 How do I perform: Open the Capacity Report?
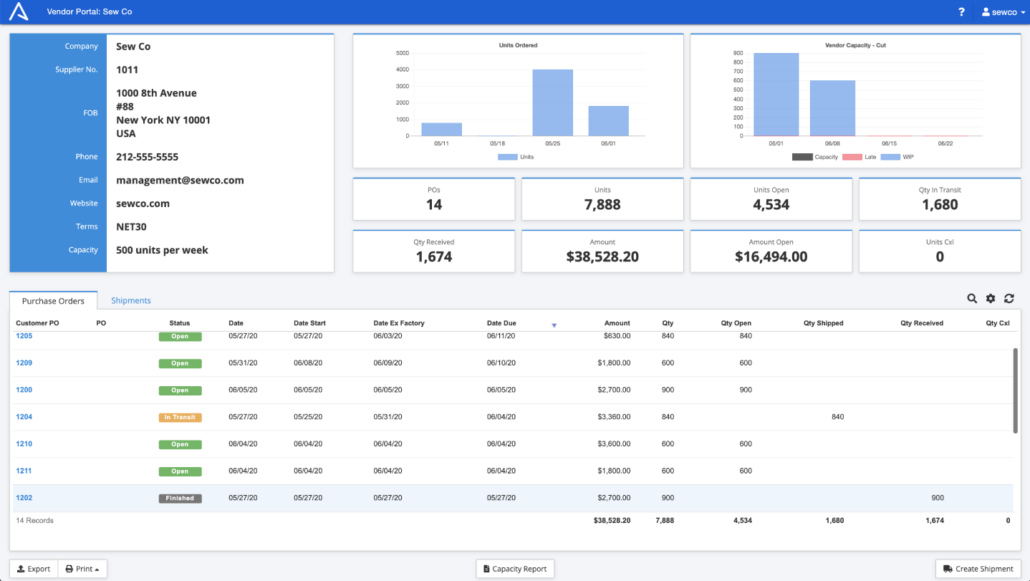point(515,569)
